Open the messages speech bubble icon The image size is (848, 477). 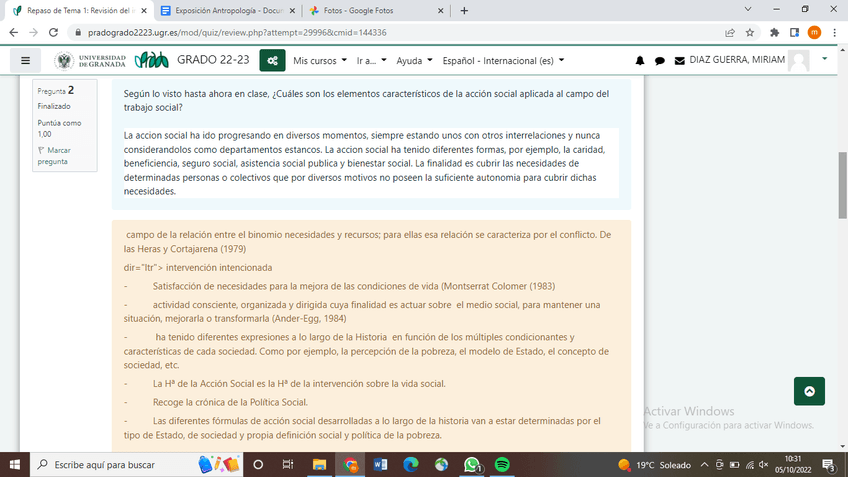point(659,61)
